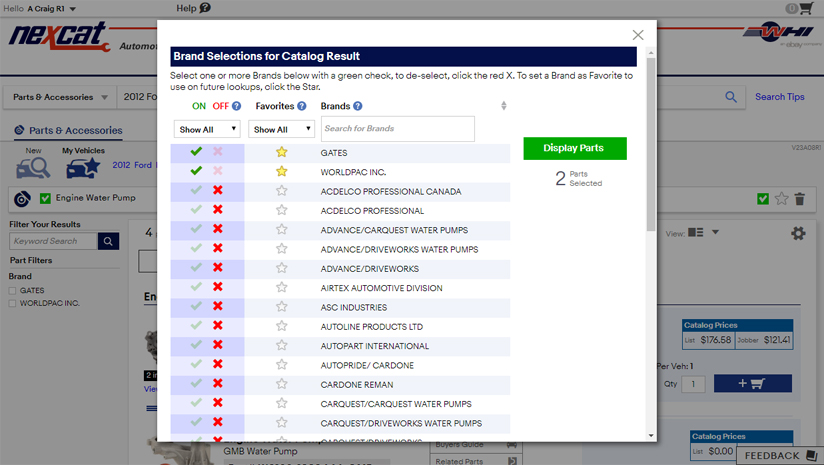Sort brands using the up-down arrows icon
The image size is (824, 465).
(503, 106)
